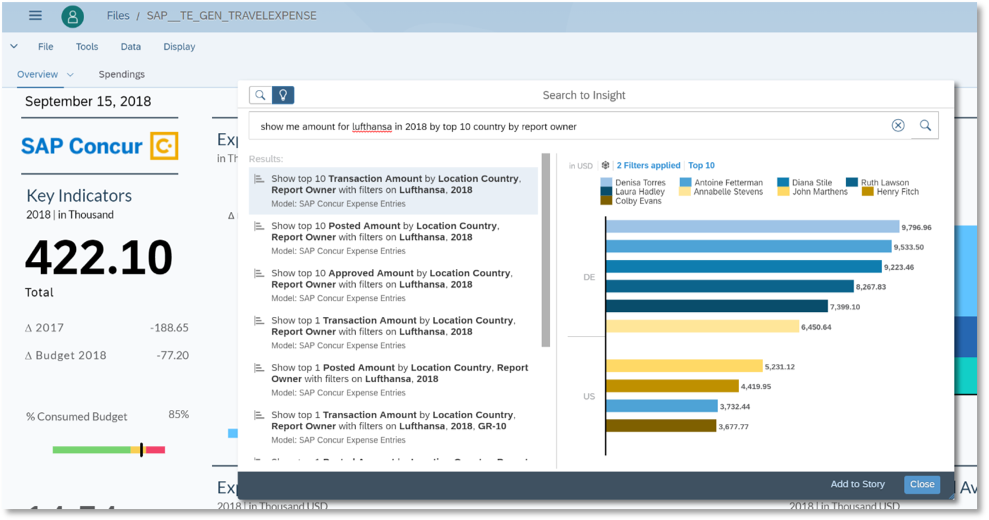989x520 pixels.
Task: Click the 7,399.10 bar in chart
Action: pos(717,306)
